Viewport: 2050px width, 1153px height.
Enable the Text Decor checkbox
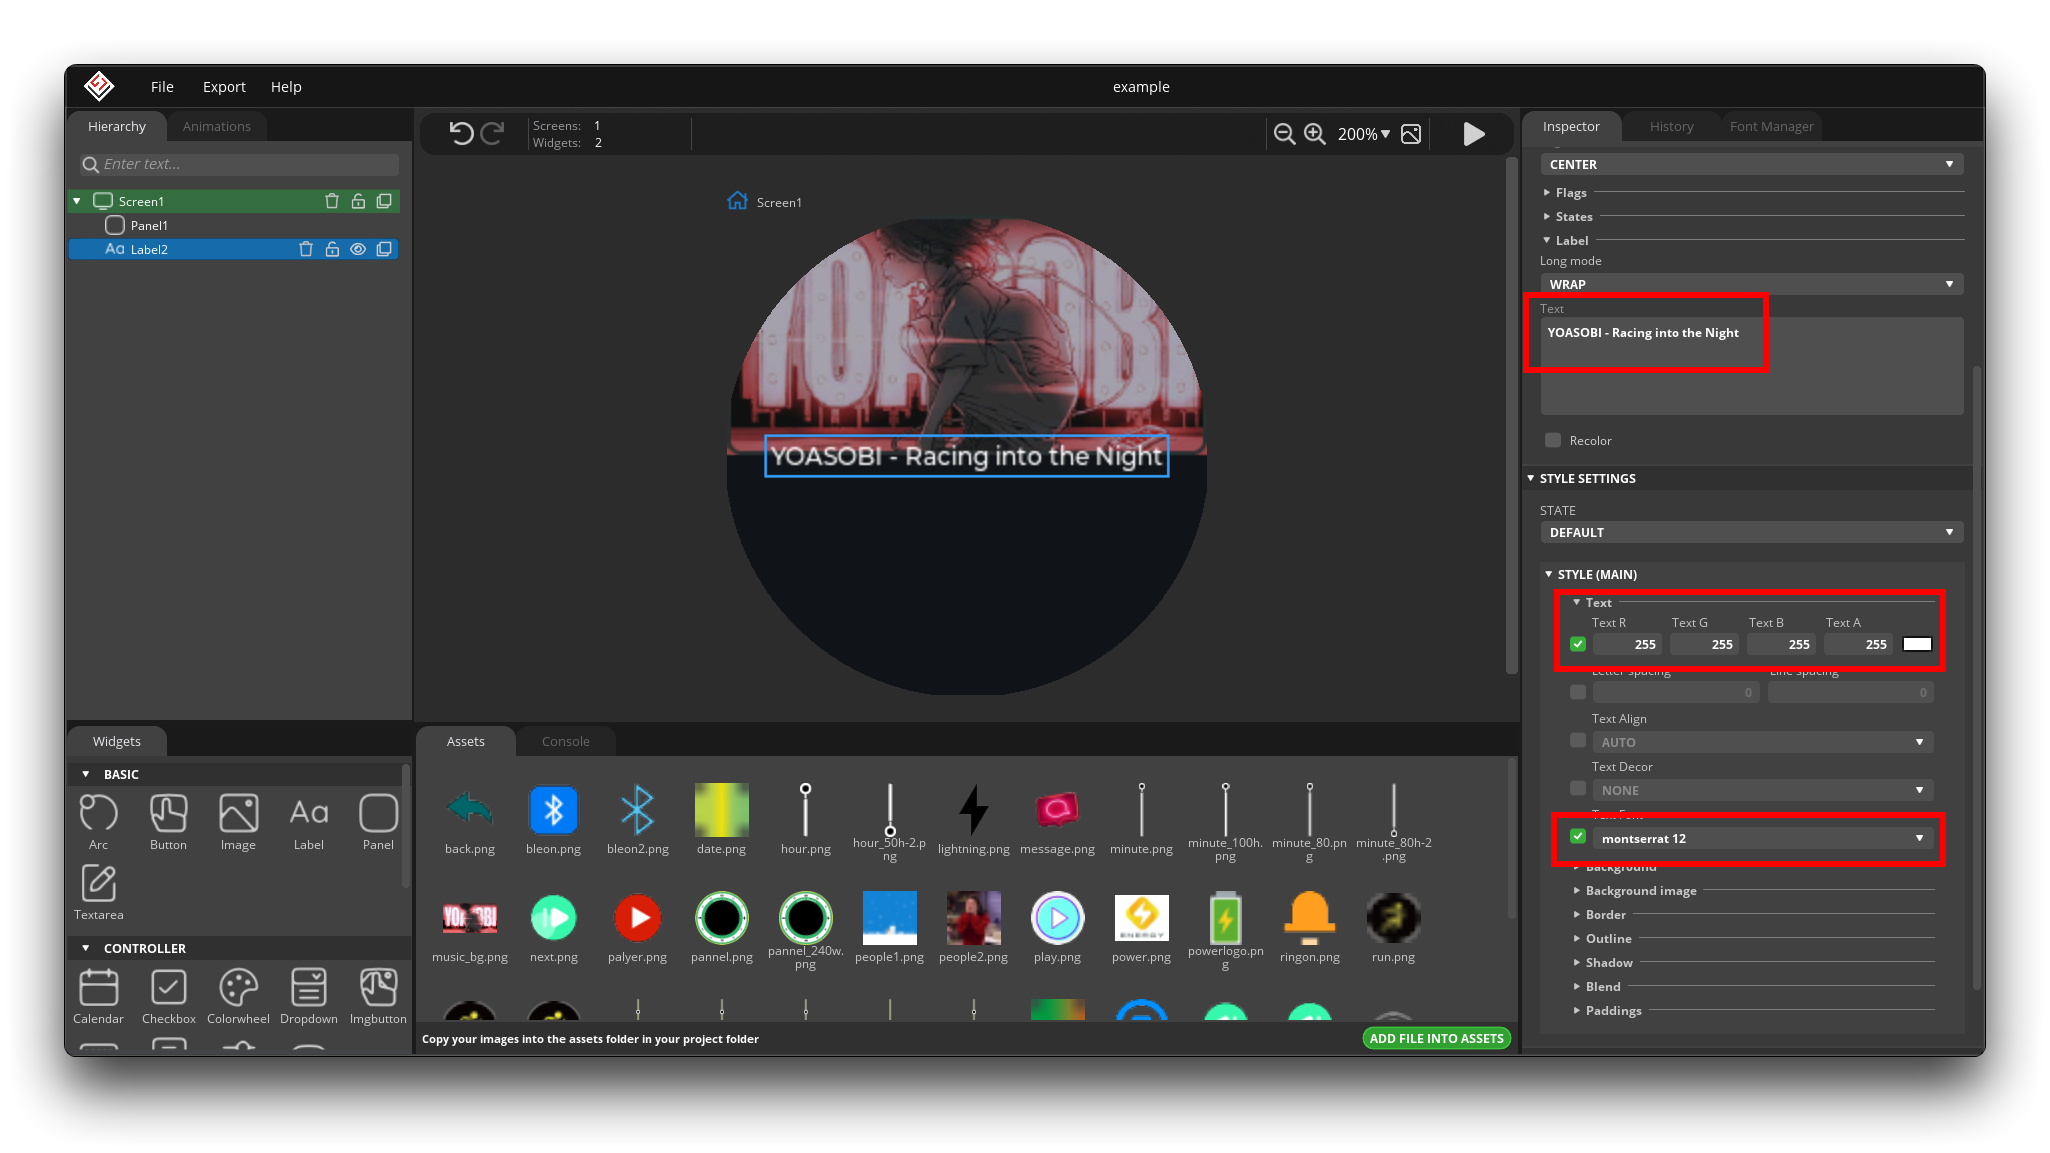(x=1578, y=789)
